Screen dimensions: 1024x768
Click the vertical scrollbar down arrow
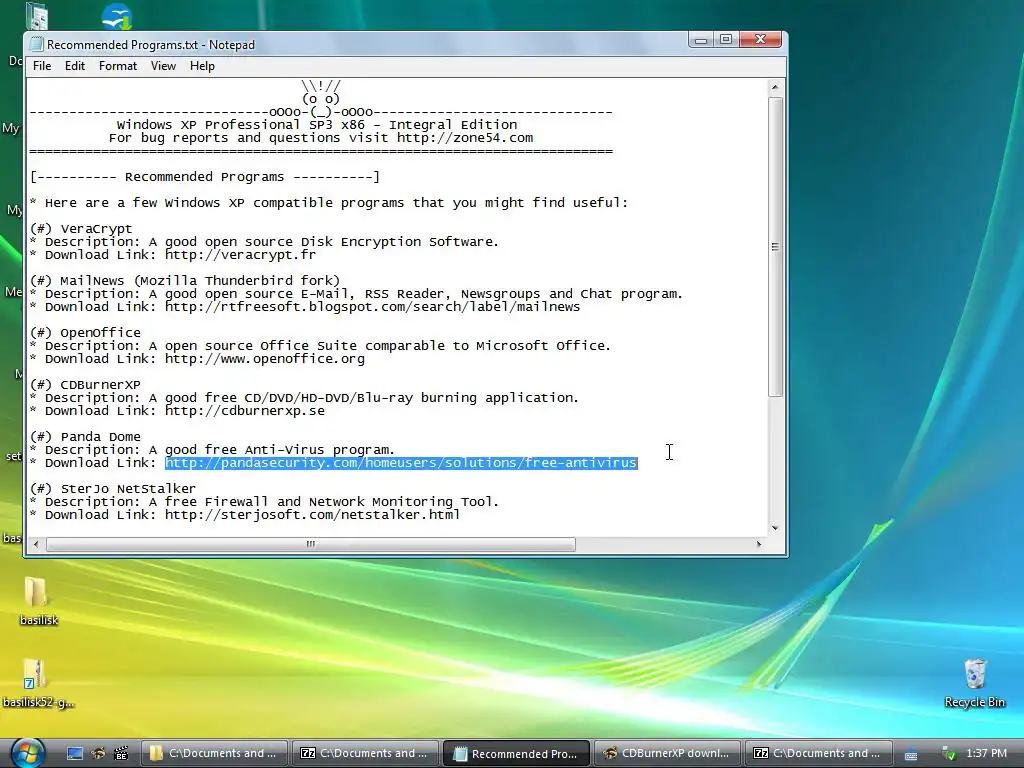775,528
